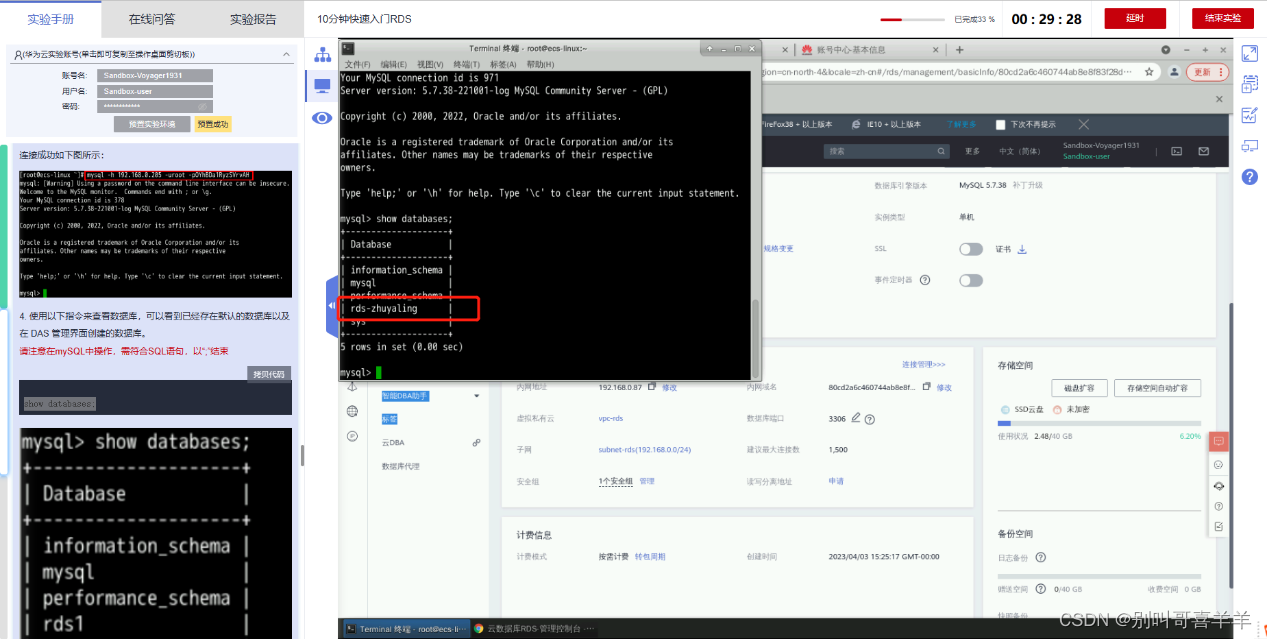Viewport: 1267px width, 639px height.
Task: Click the eye view icon in lab sidebar
Action: [x=322, y=118]
